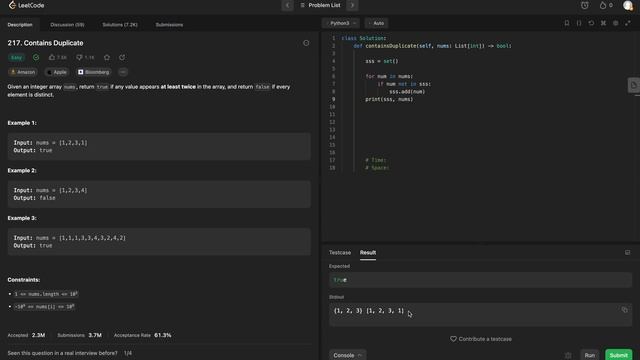Go to the next problem arrow
The image size is (640, 360).
352,5
